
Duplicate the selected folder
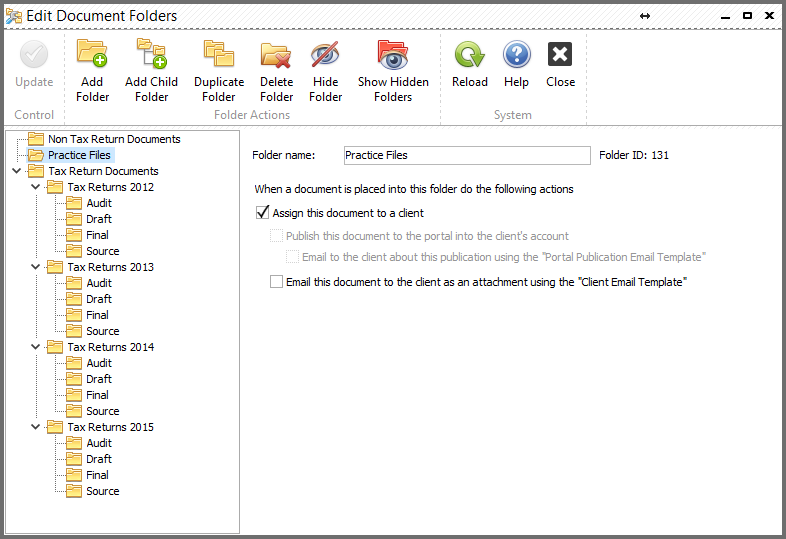click(219, 71)
